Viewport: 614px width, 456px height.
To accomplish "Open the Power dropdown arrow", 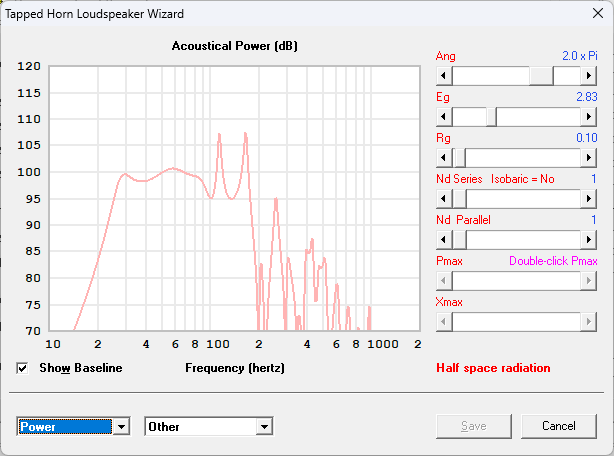I will (121, 427).
